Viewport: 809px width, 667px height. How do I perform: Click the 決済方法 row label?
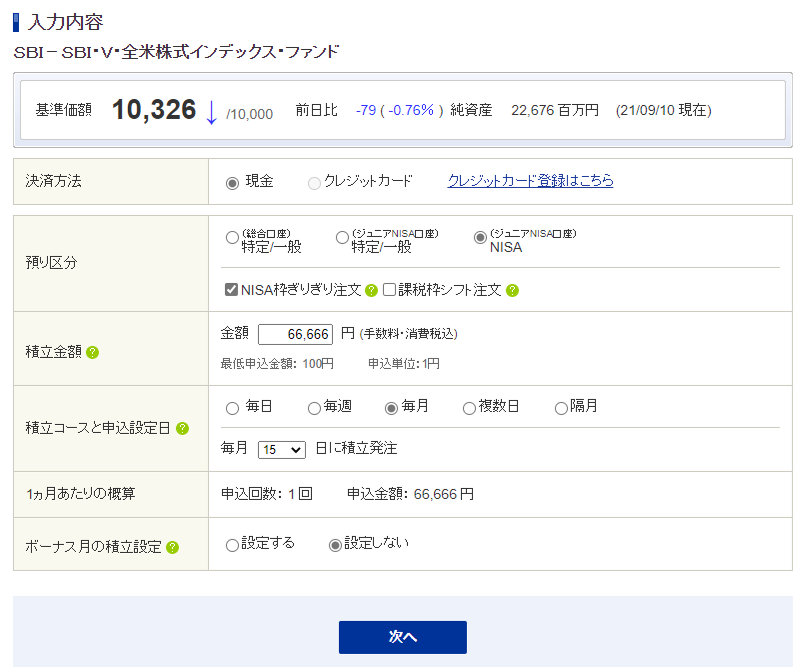click(x=54, y=181)
